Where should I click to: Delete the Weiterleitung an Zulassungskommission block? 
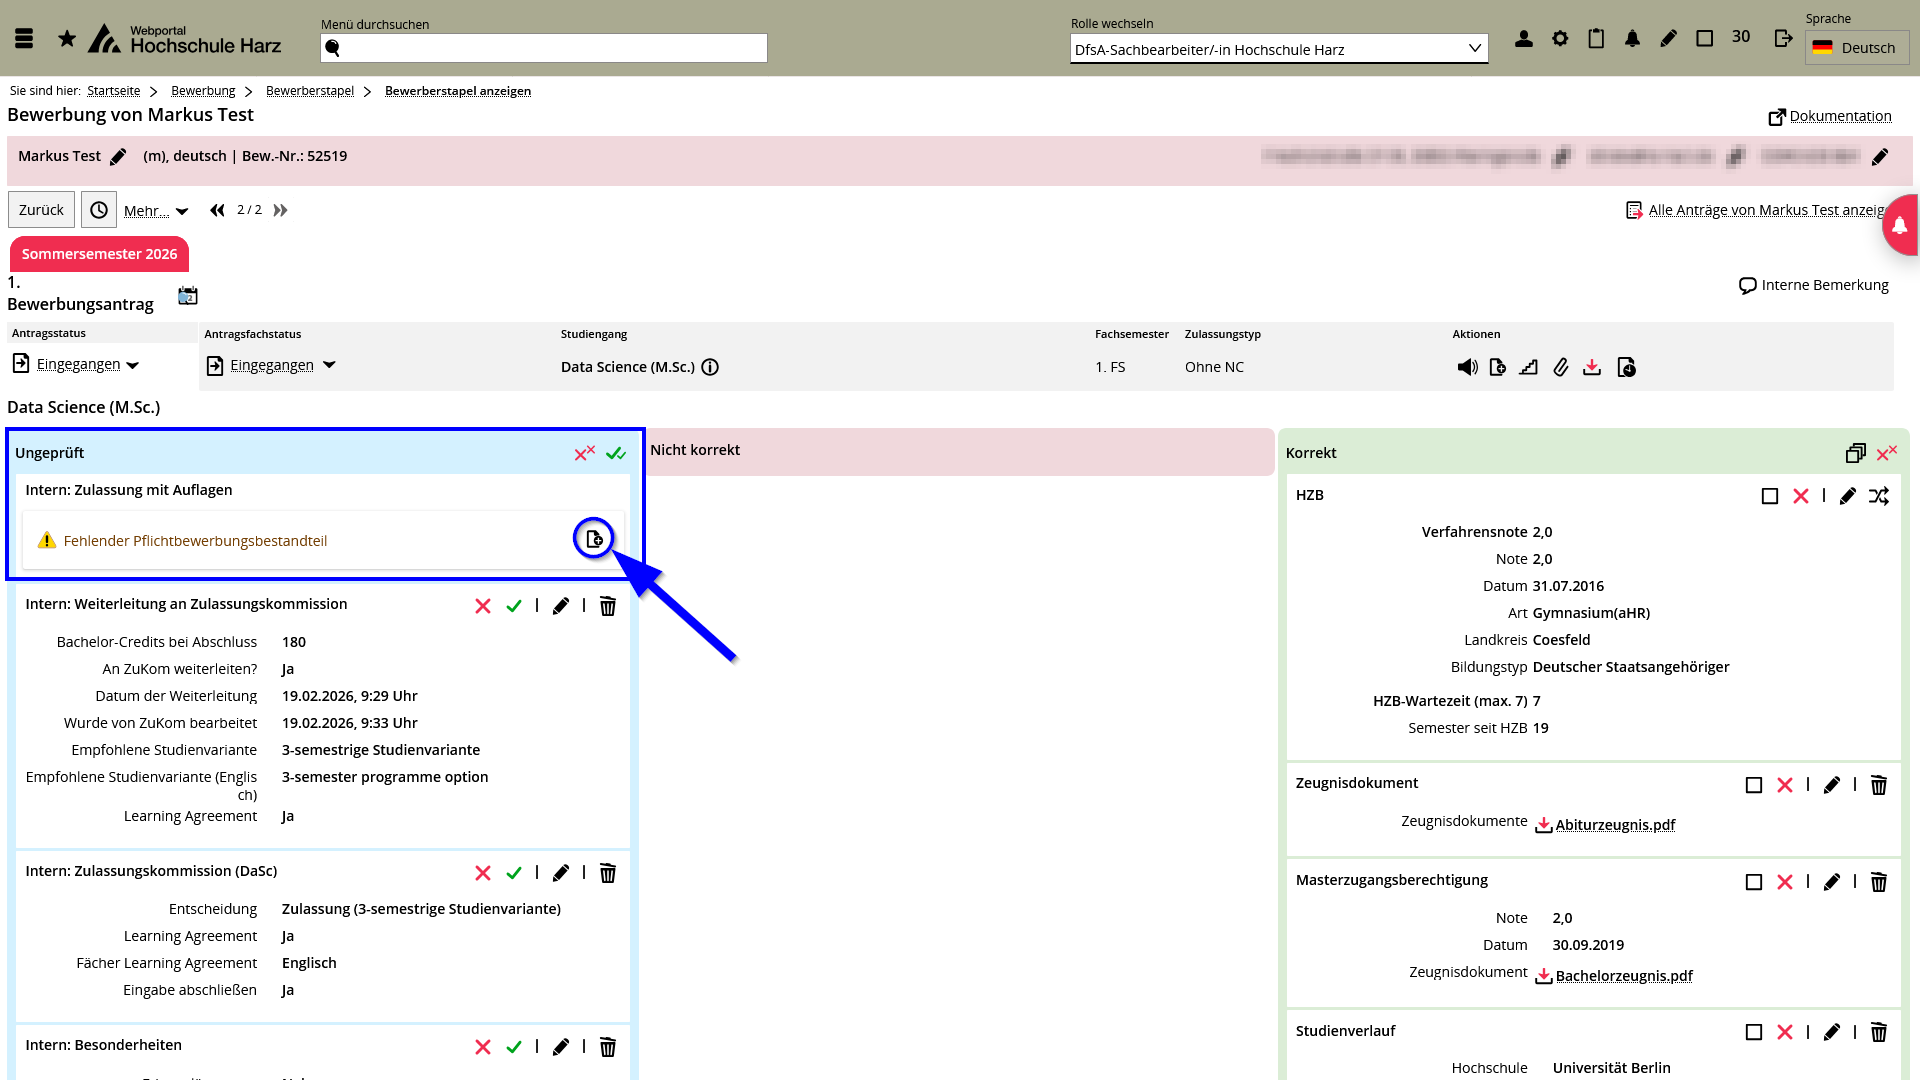(607, 606)
